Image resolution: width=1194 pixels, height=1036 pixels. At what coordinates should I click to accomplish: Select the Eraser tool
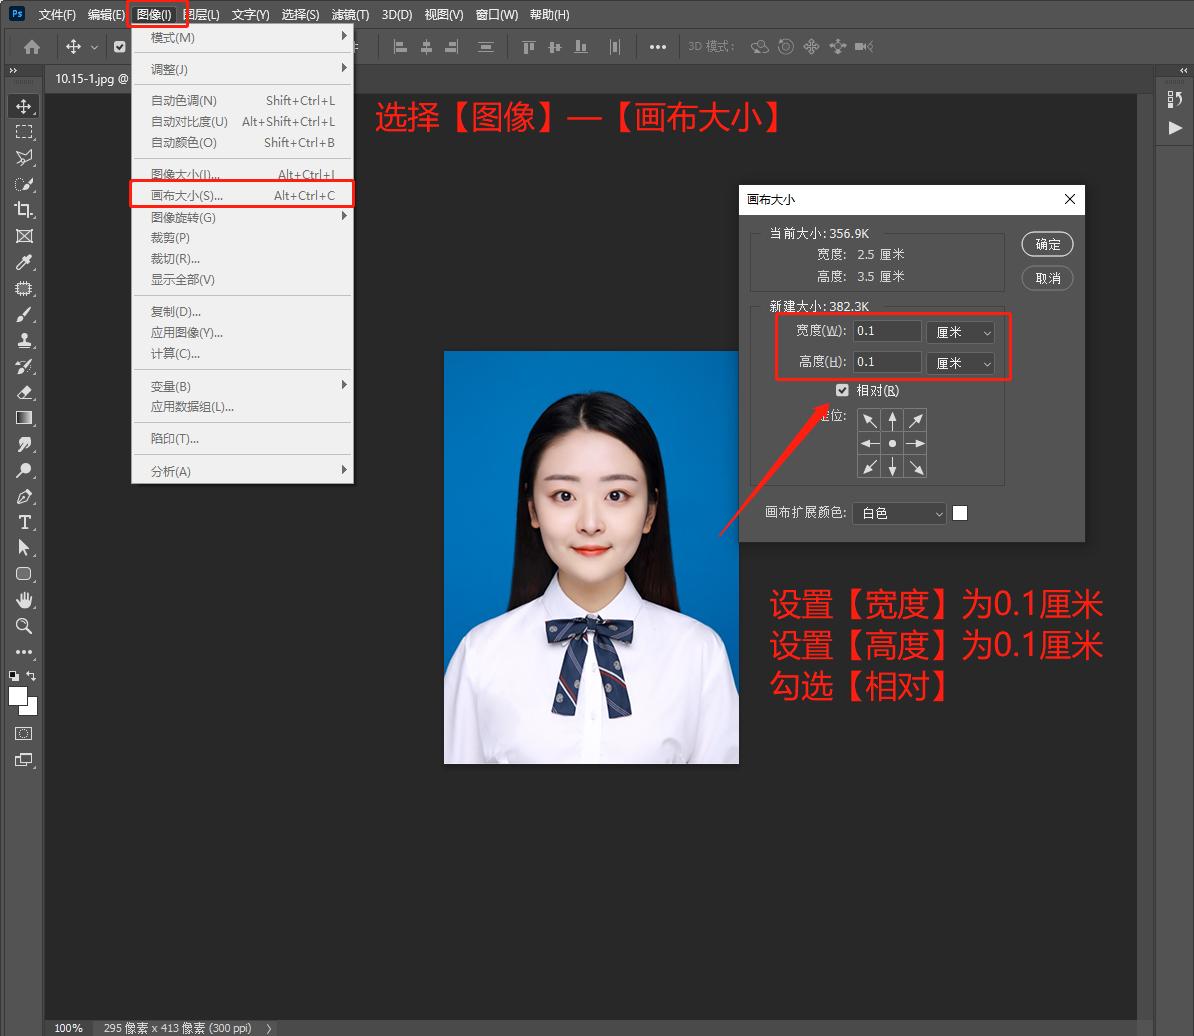(x=24, y=392)
